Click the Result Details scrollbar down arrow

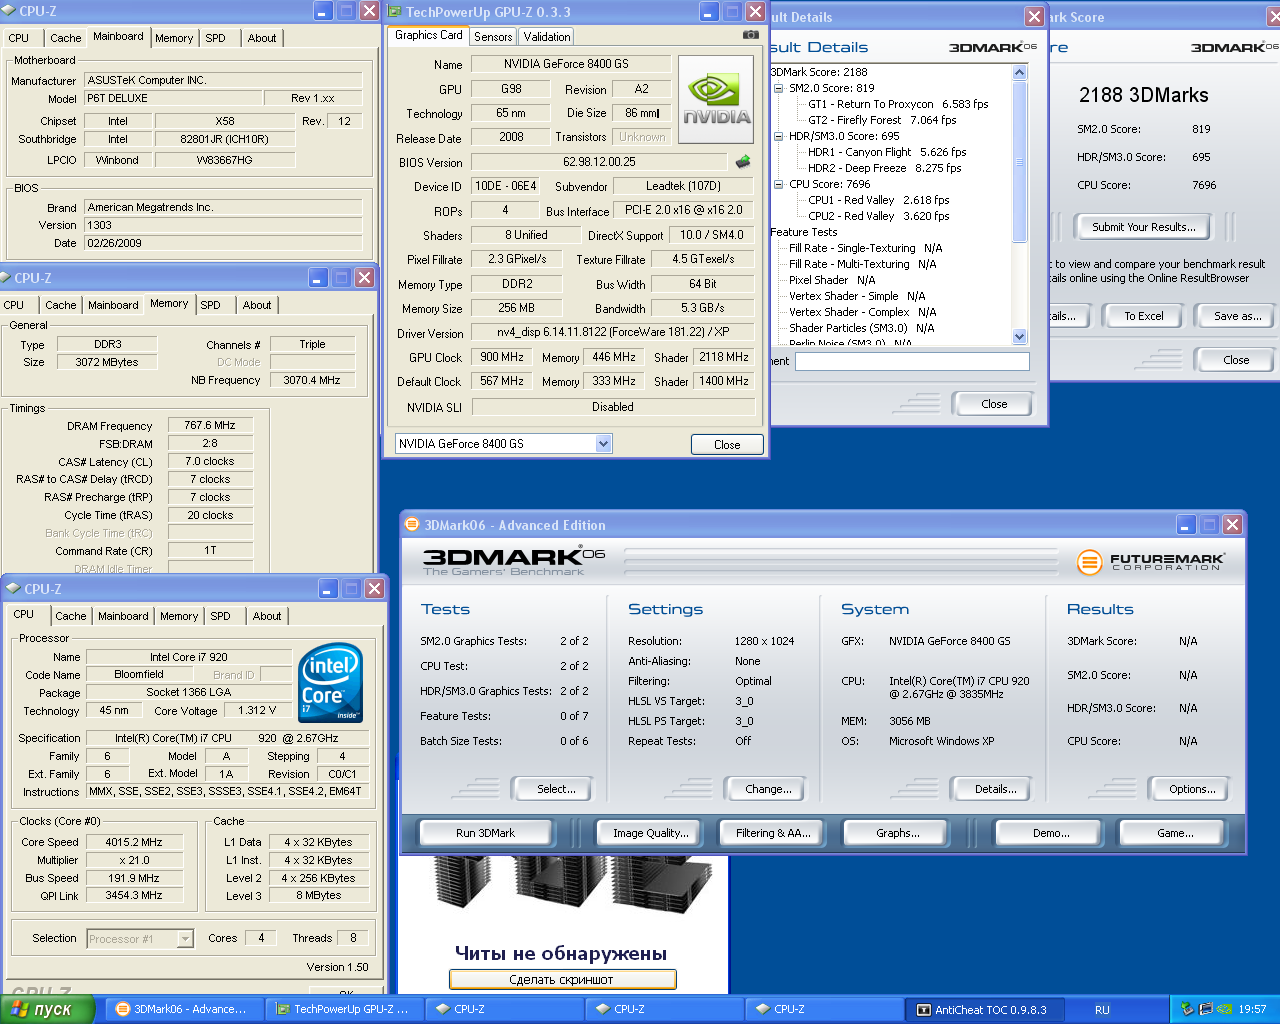1020,337
